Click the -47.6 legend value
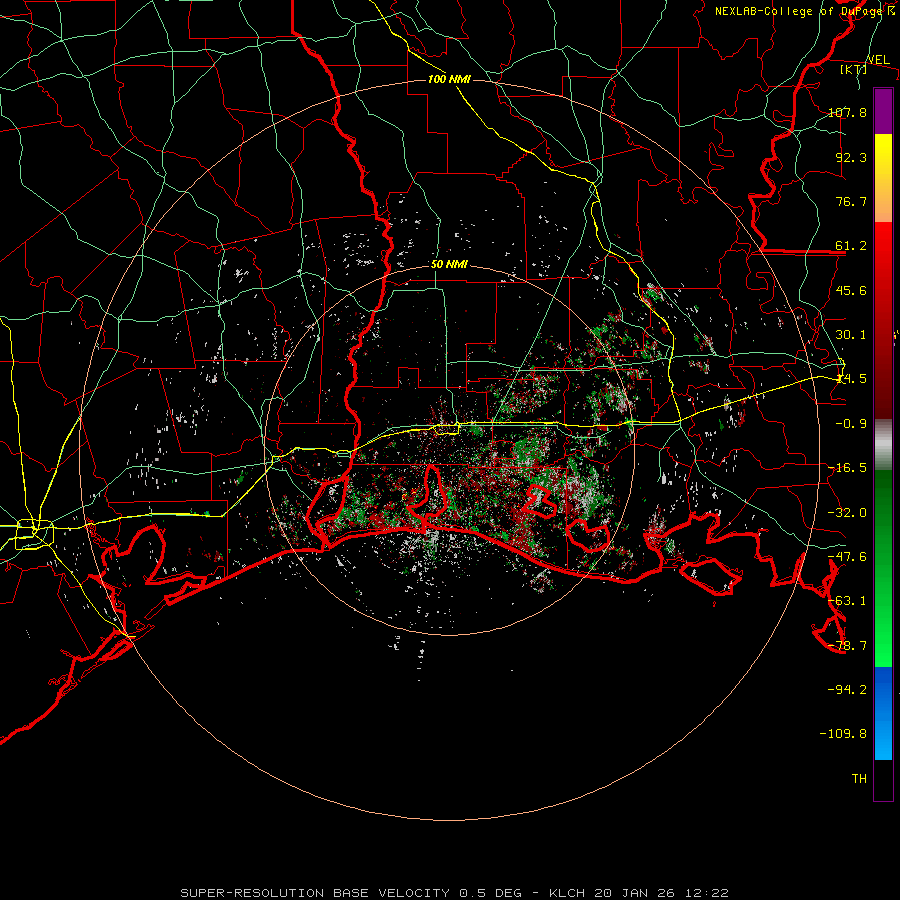900x900 pixels. coord(847,557)
